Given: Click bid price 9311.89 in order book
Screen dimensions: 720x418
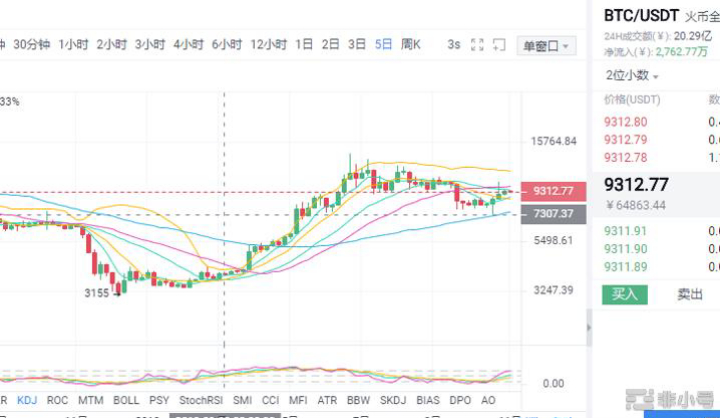Looking at the screenshot, I should 625,267.
